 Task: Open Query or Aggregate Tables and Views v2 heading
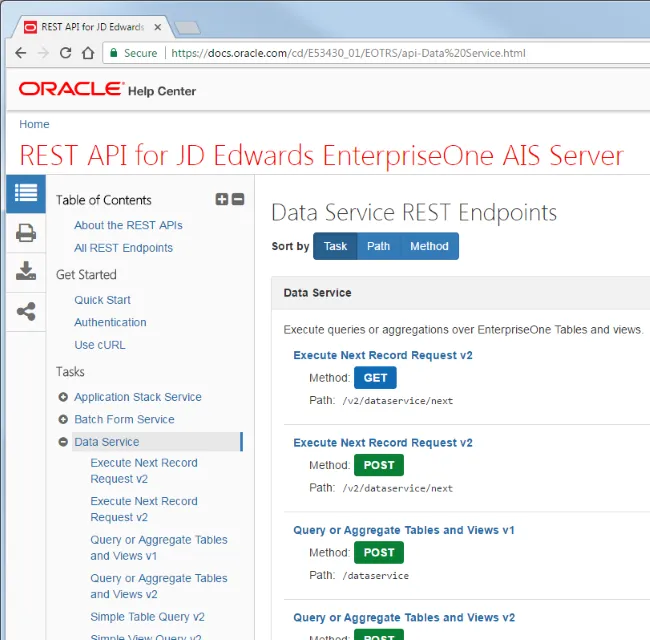click(404, 618)
